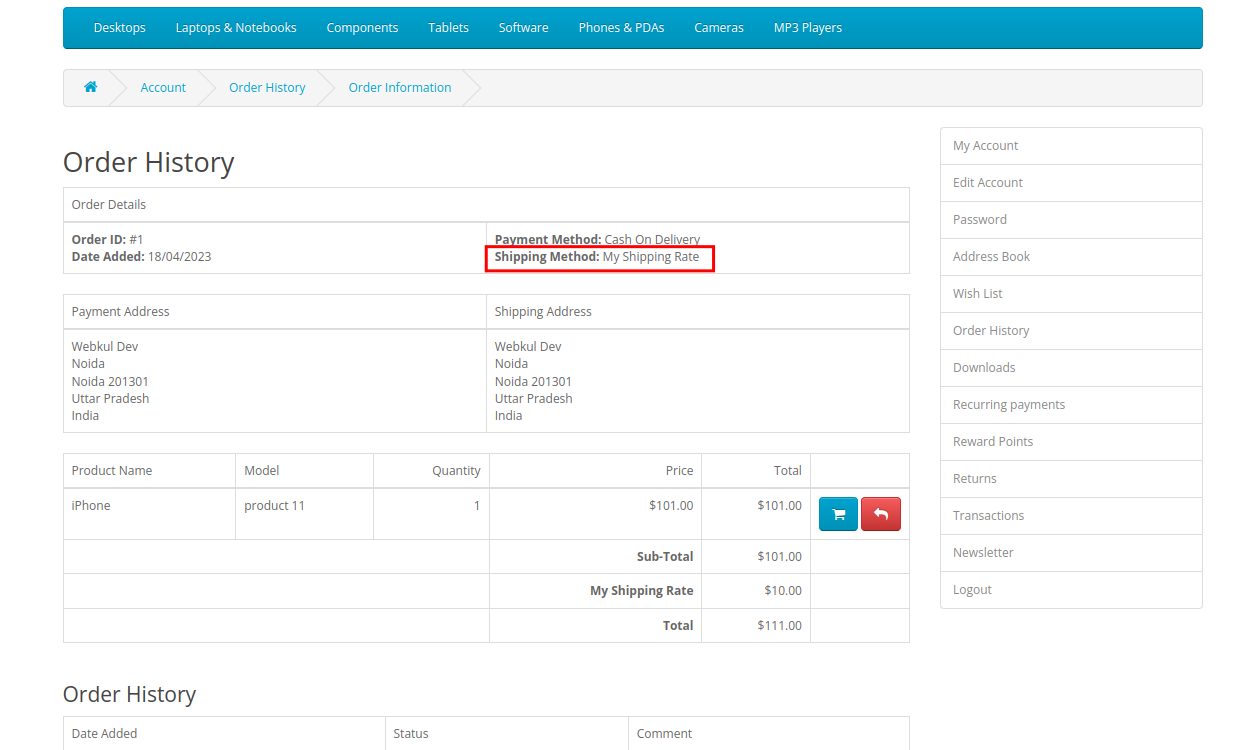Click Logout in sidebar
The height and width of the screenshot is (750, 1250).
[1071, 590]
